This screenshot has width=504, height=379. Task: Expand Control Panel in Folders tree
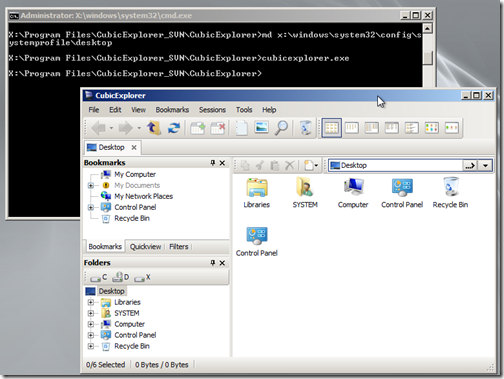[x=91, y=335]
